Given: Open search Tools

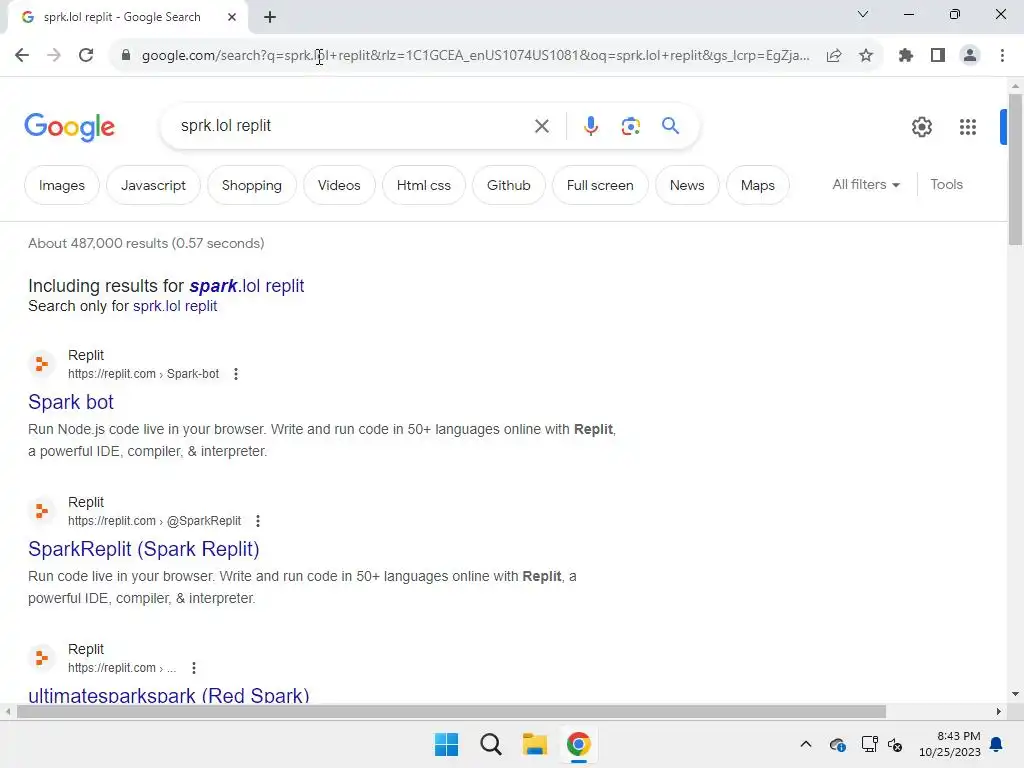Looking at the screenshot, I should point(946,185).
